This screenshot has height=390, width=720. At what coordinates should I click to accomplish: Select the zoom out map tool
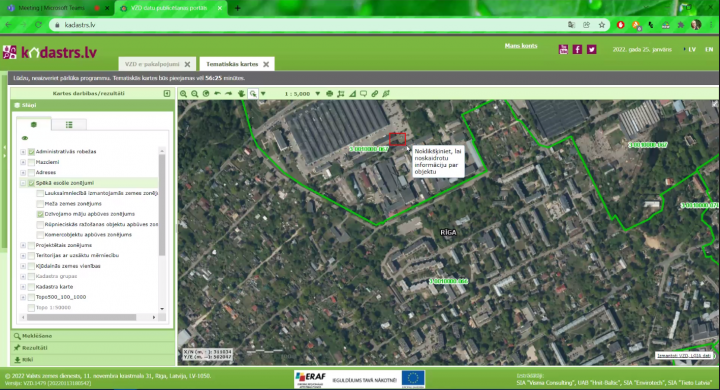[195, 94]
